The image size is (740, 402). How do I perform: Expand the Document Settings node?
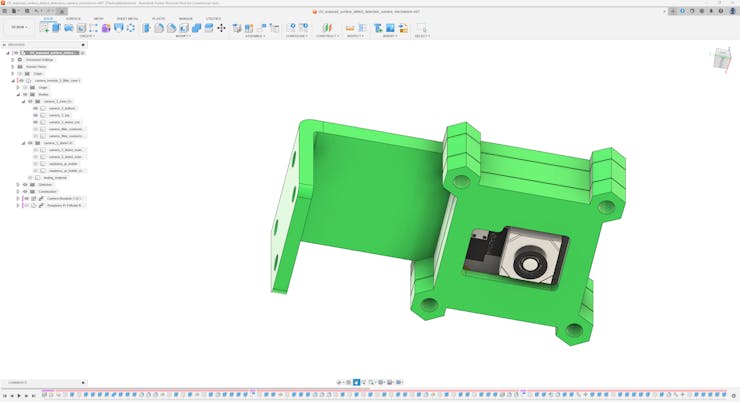coord(13,60)
